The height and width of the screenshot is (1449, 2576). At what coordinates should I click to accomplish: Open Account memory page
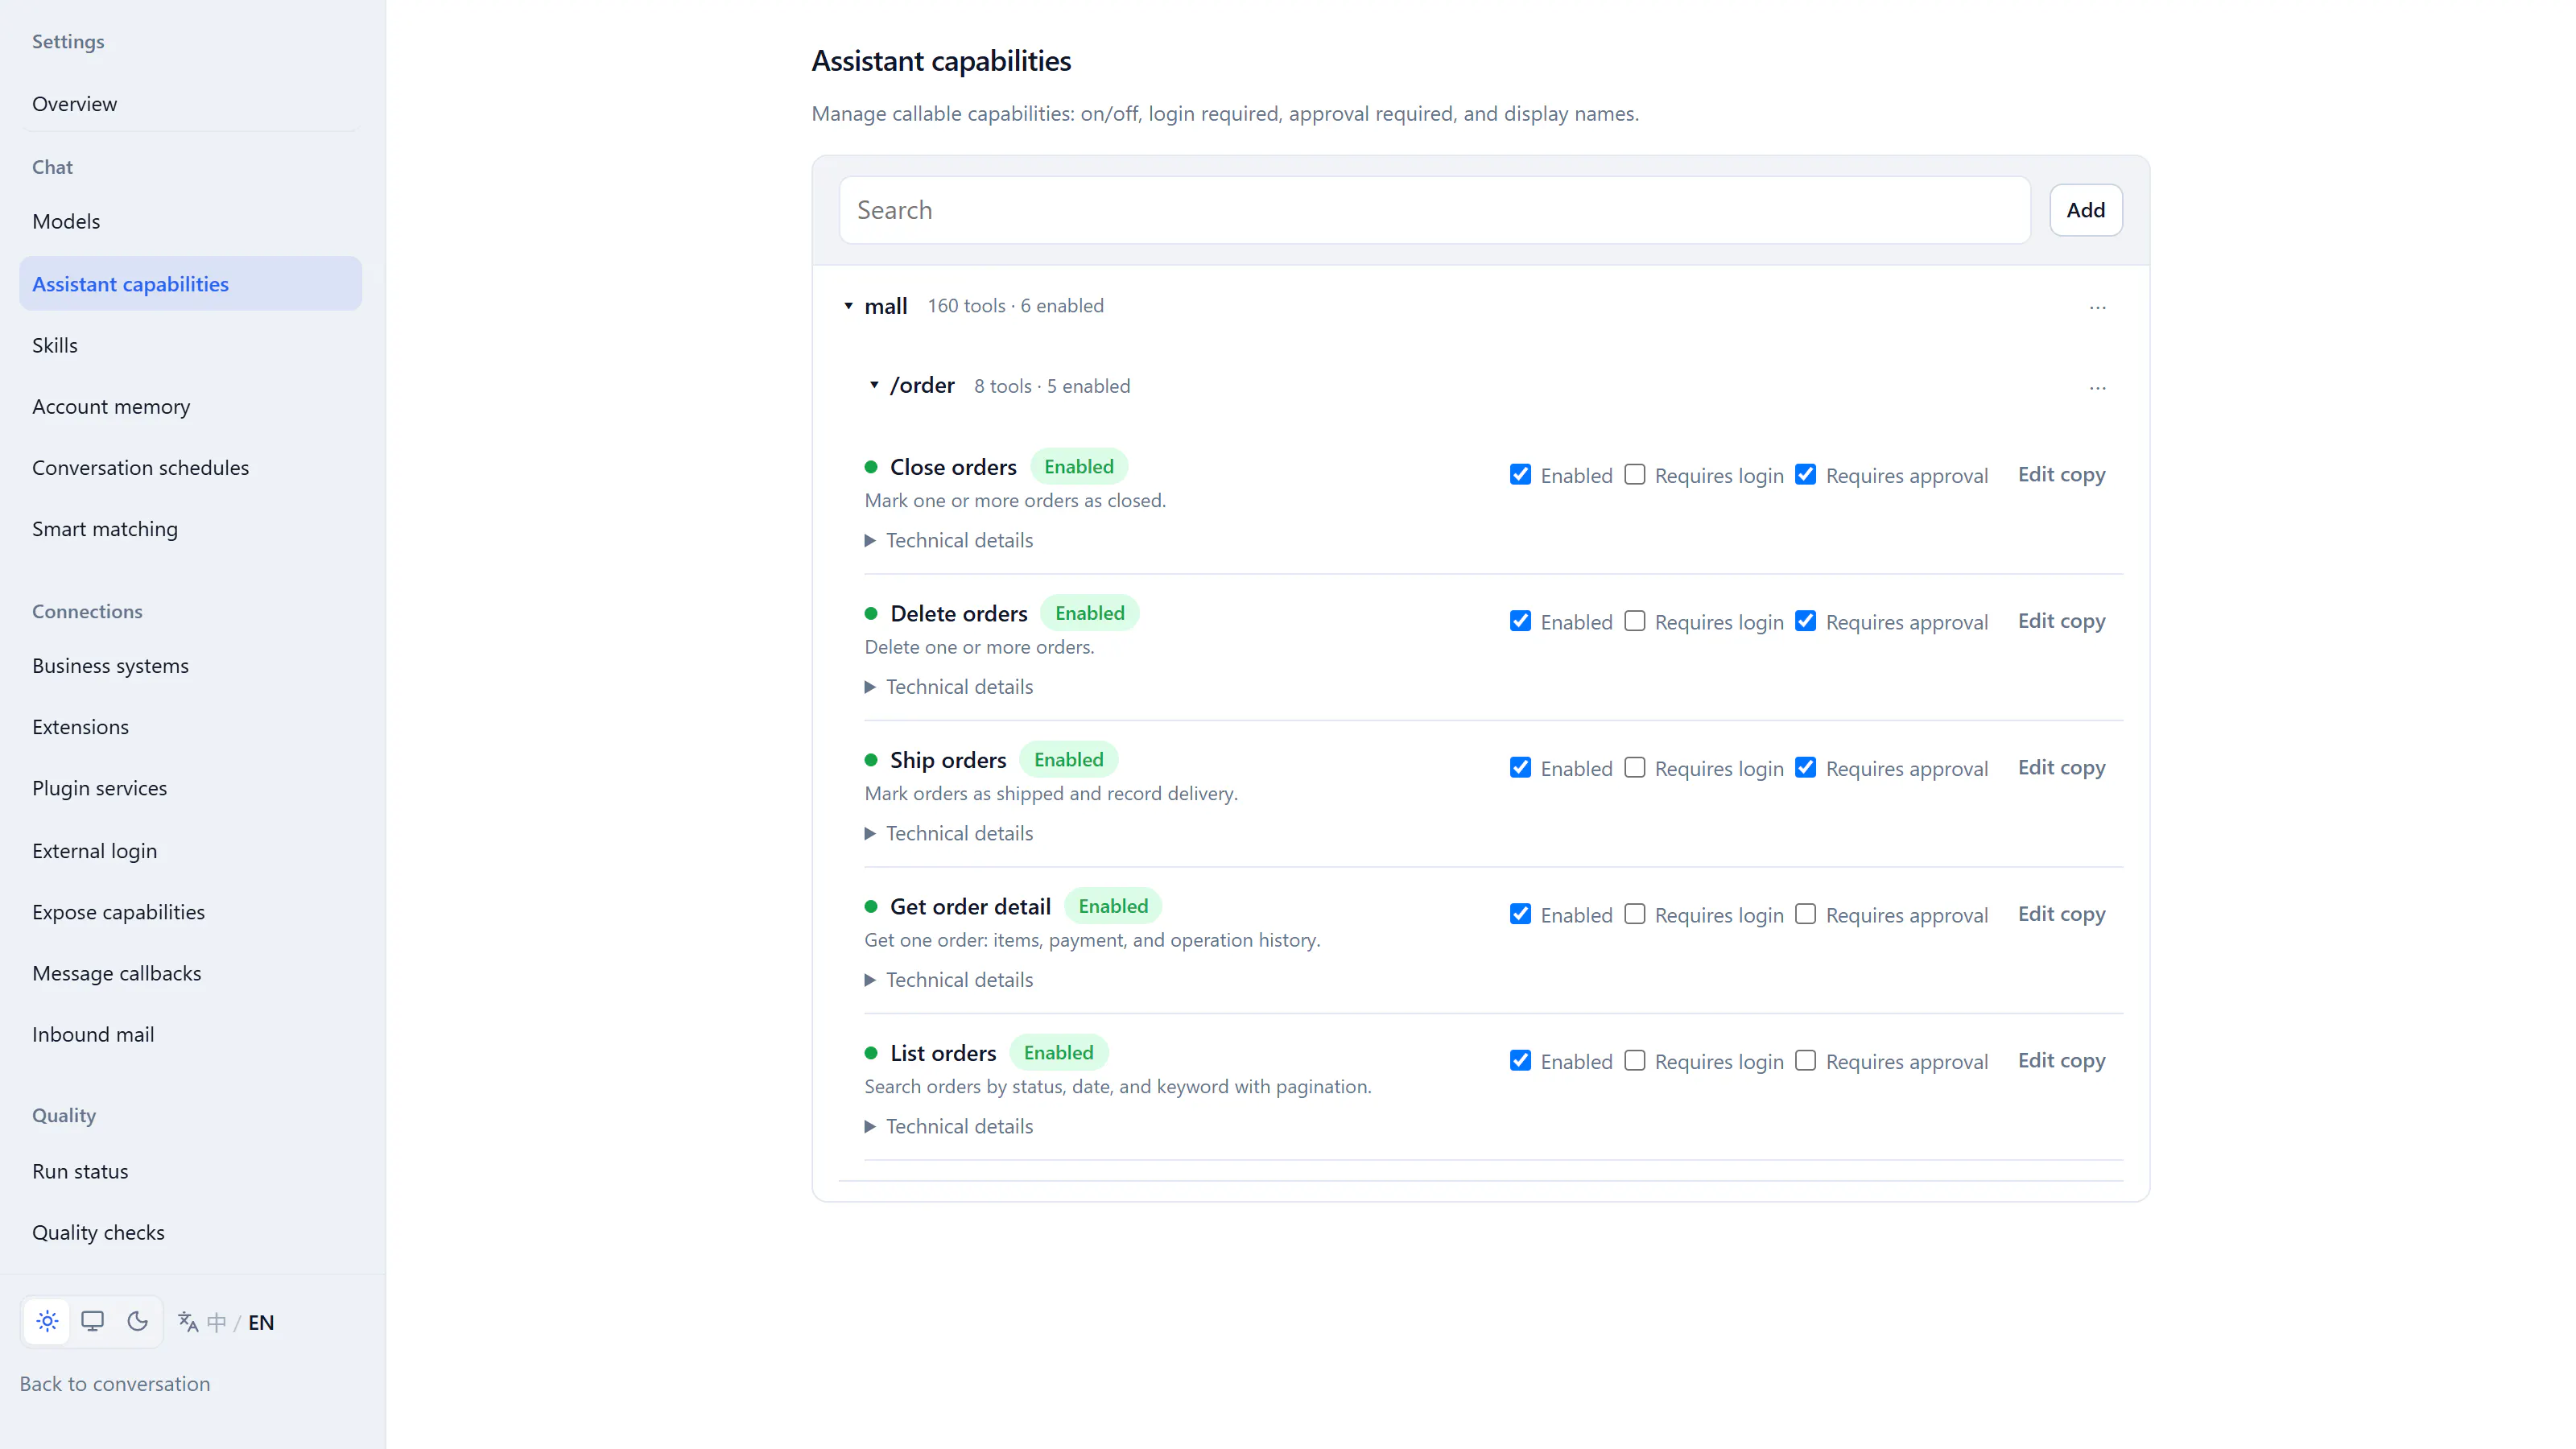coord(190,406)
